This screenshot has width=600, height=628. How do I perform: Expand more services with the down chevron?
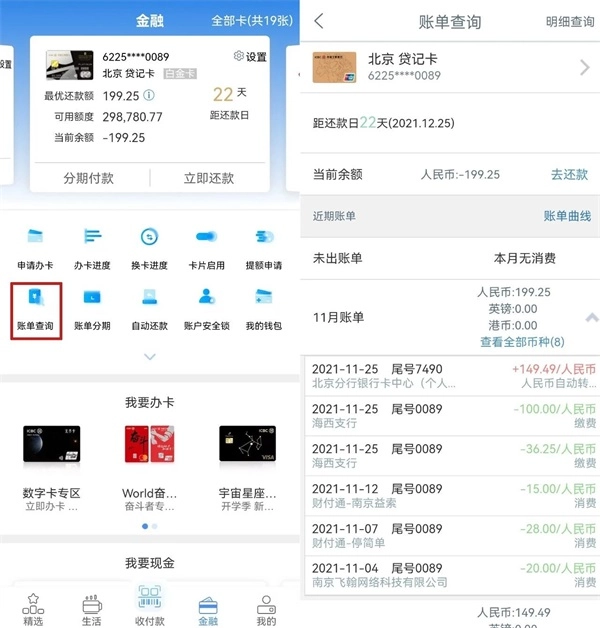coord(150,356)
